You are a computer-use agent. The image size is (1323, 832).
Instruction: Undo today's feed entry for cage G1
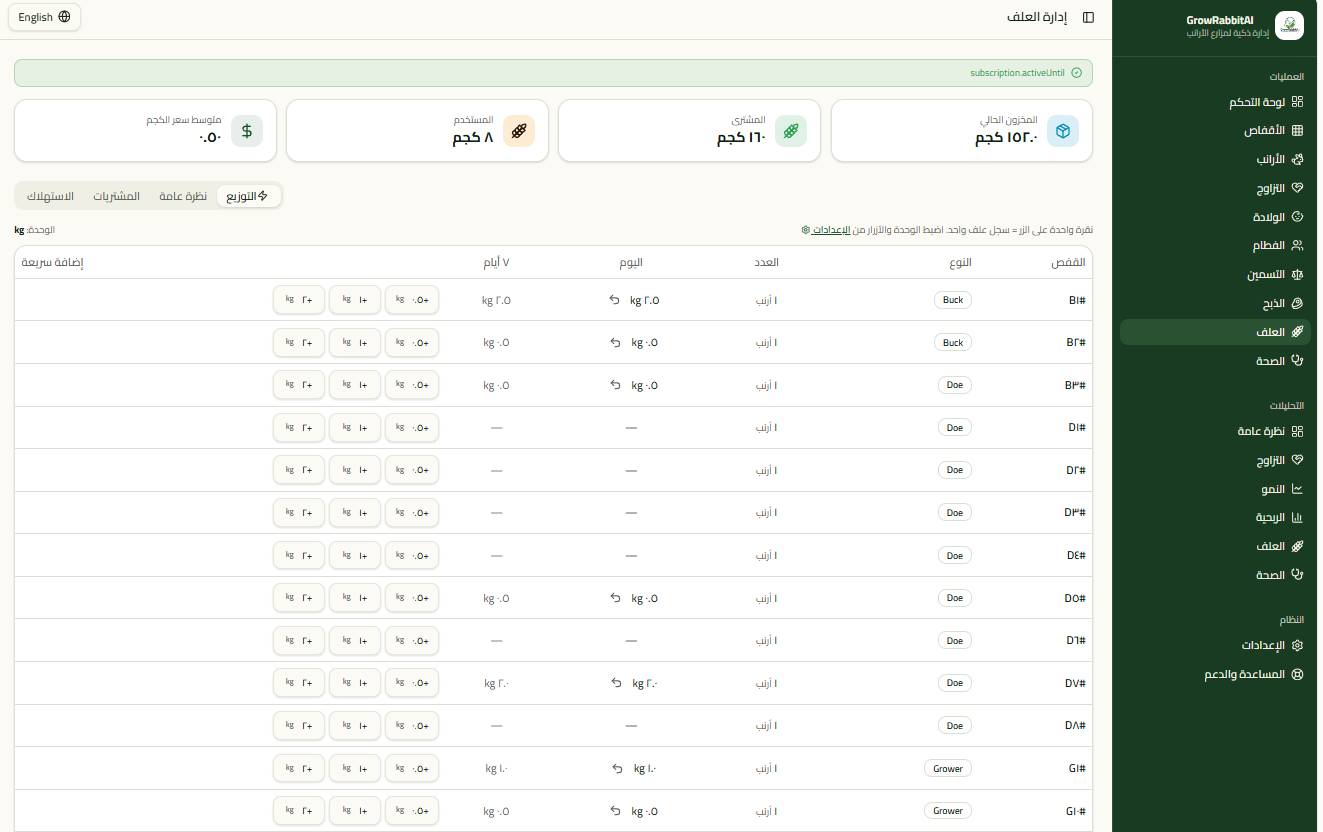(618, 769)
